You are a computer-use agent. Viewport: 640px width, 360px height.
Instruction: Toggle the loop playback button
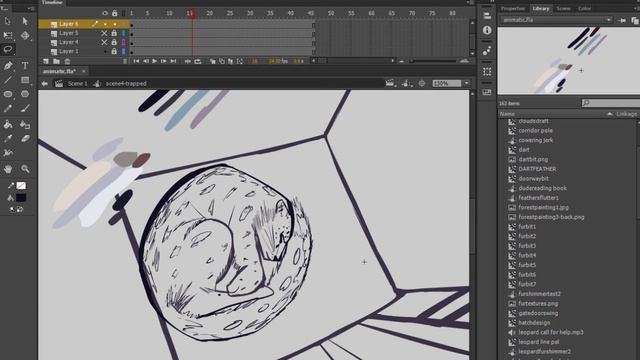click(x=198, y=61)
